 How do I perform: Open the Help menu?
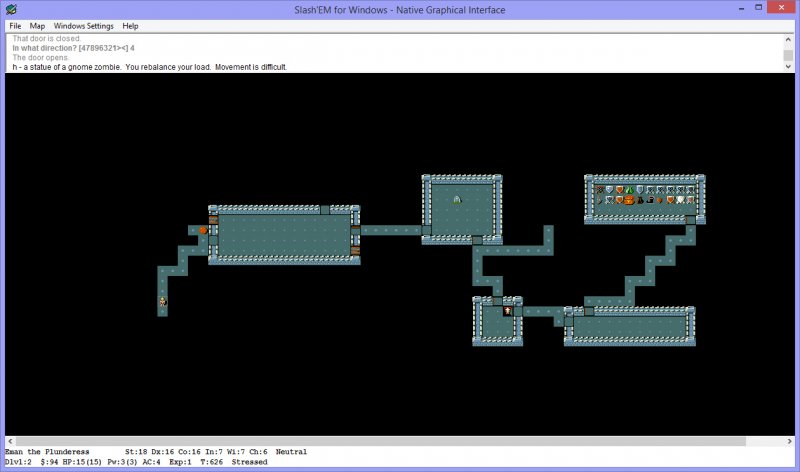(x=130, y=26)
